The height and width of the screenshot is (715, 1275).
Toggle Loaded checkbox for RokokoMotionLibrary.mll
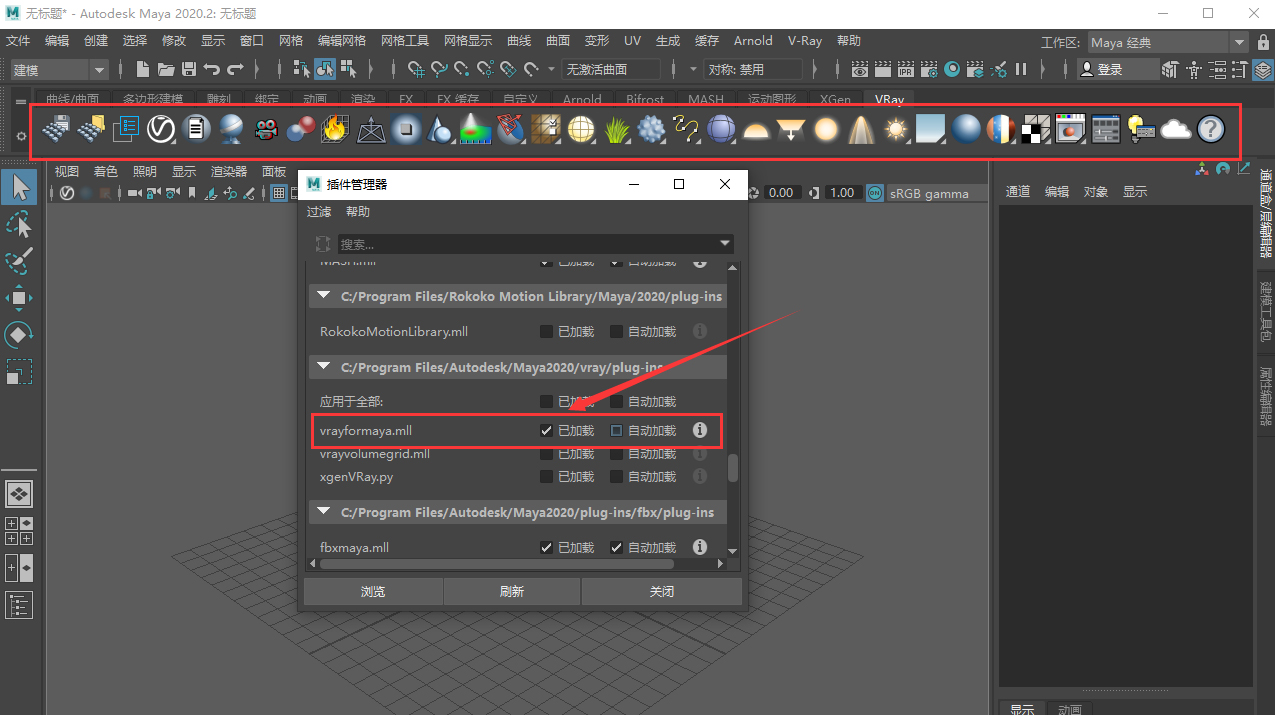546,331
